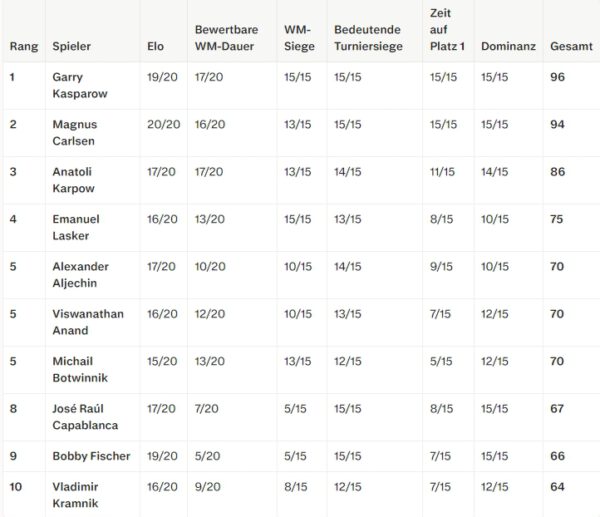Click the Zeit auf Platz 1 header
The width and height of the screenshot is (600, 517).
[x=447, y=30]
